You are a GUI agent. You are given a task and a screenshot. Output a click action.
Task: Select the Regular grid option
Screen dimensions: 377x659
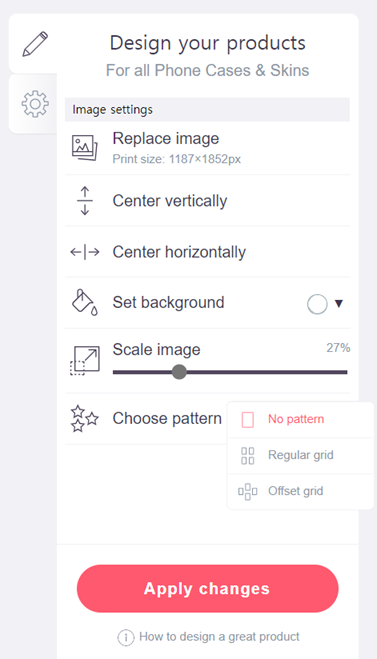pos(300,456)
